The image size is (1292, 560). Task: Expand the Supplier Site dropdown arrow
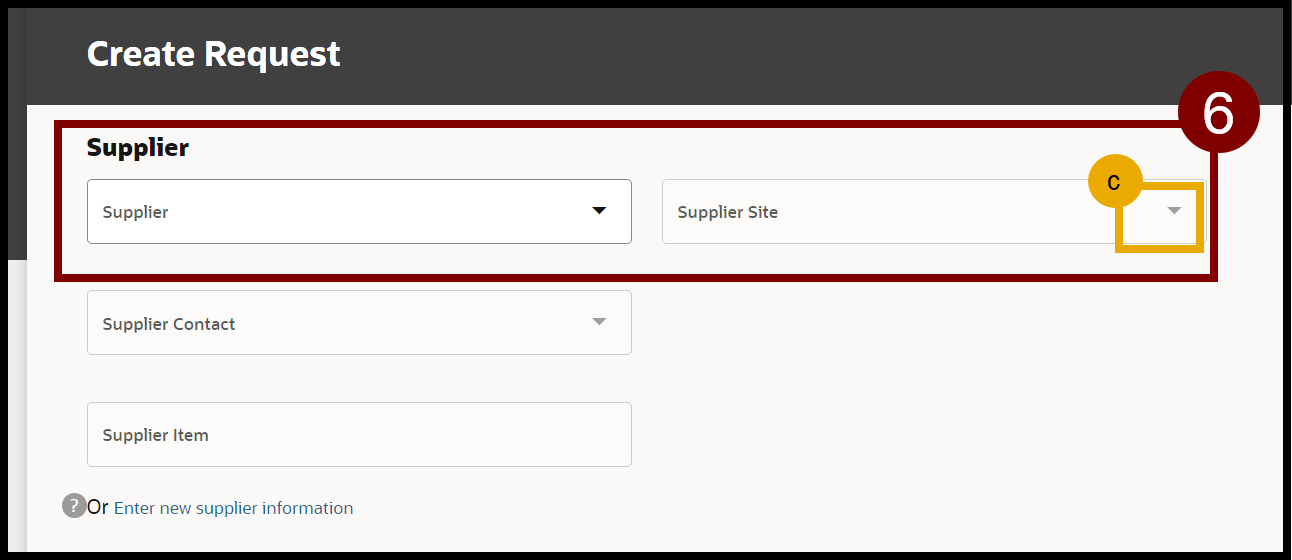tap(1174, 211)
